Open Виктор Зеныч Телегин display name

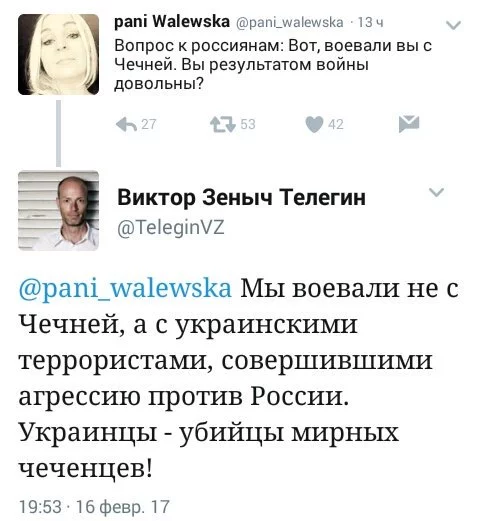point(242,198)
